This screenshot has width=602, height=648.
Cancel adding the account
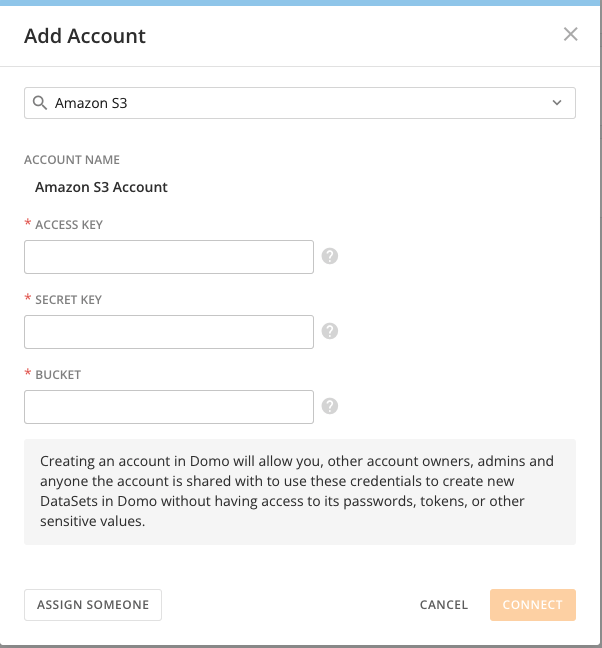pyautogui.click(x=444, y=605)
